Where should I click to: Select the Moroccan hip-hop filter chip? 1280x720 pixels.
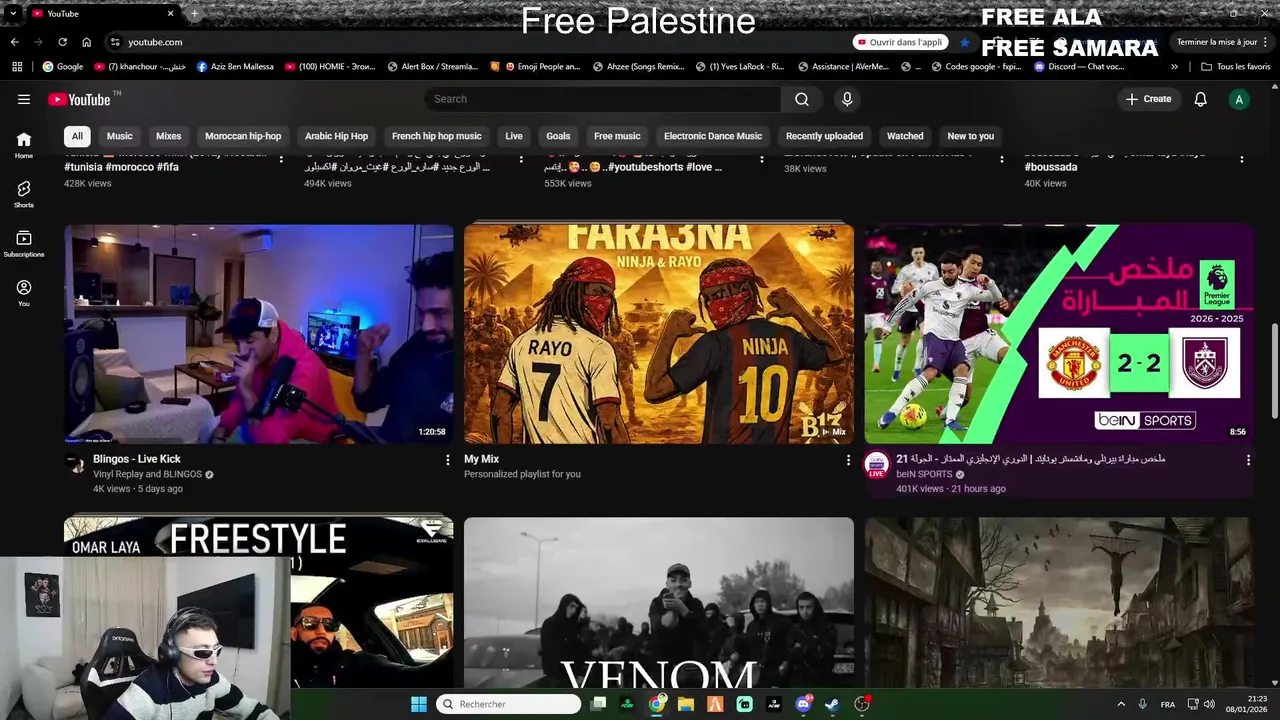point(243,136)
